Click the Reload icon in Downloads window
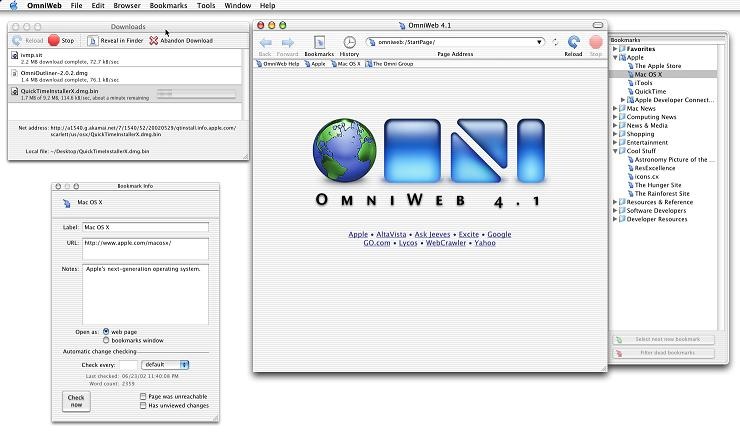Screen dimensions: 740x445 pos(17,41)
